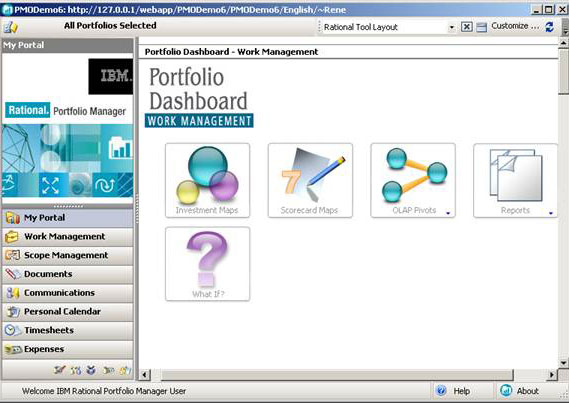Click the My Portal chart icon
The image size is (569, 403).
[x=12, y=218]
